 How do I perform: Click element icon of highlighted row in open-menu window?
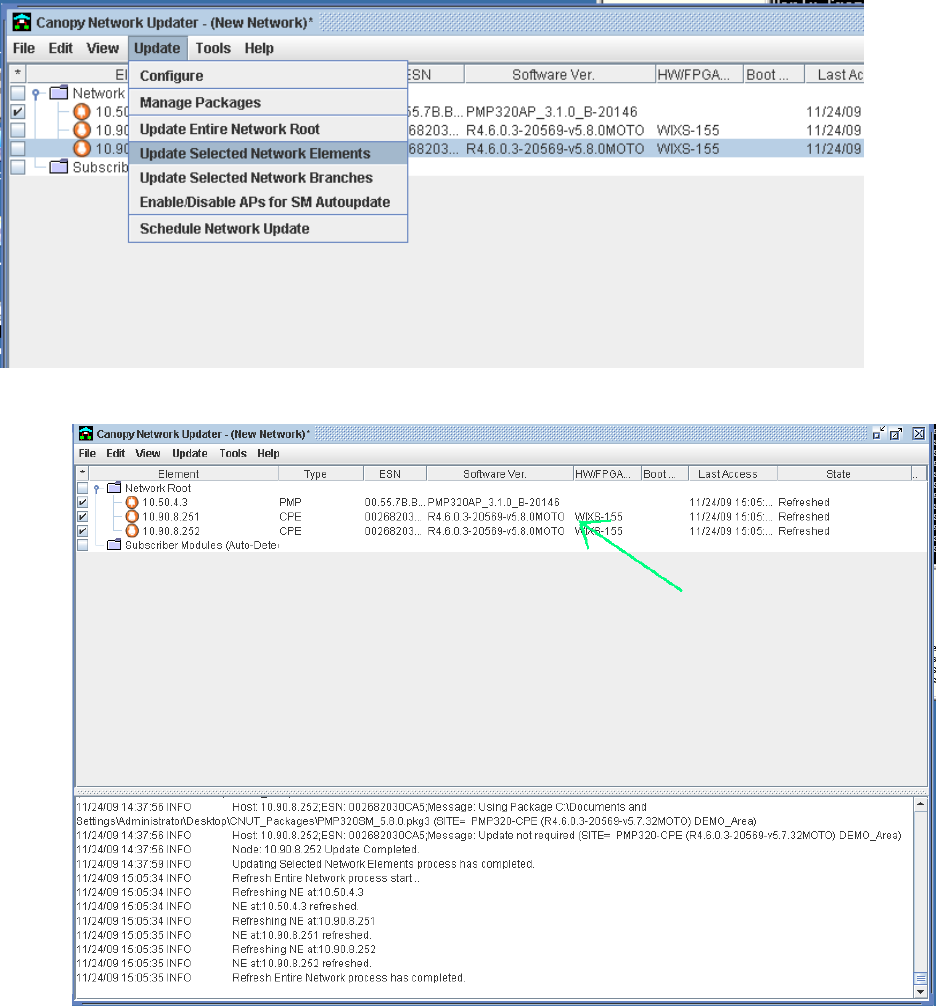81,149
